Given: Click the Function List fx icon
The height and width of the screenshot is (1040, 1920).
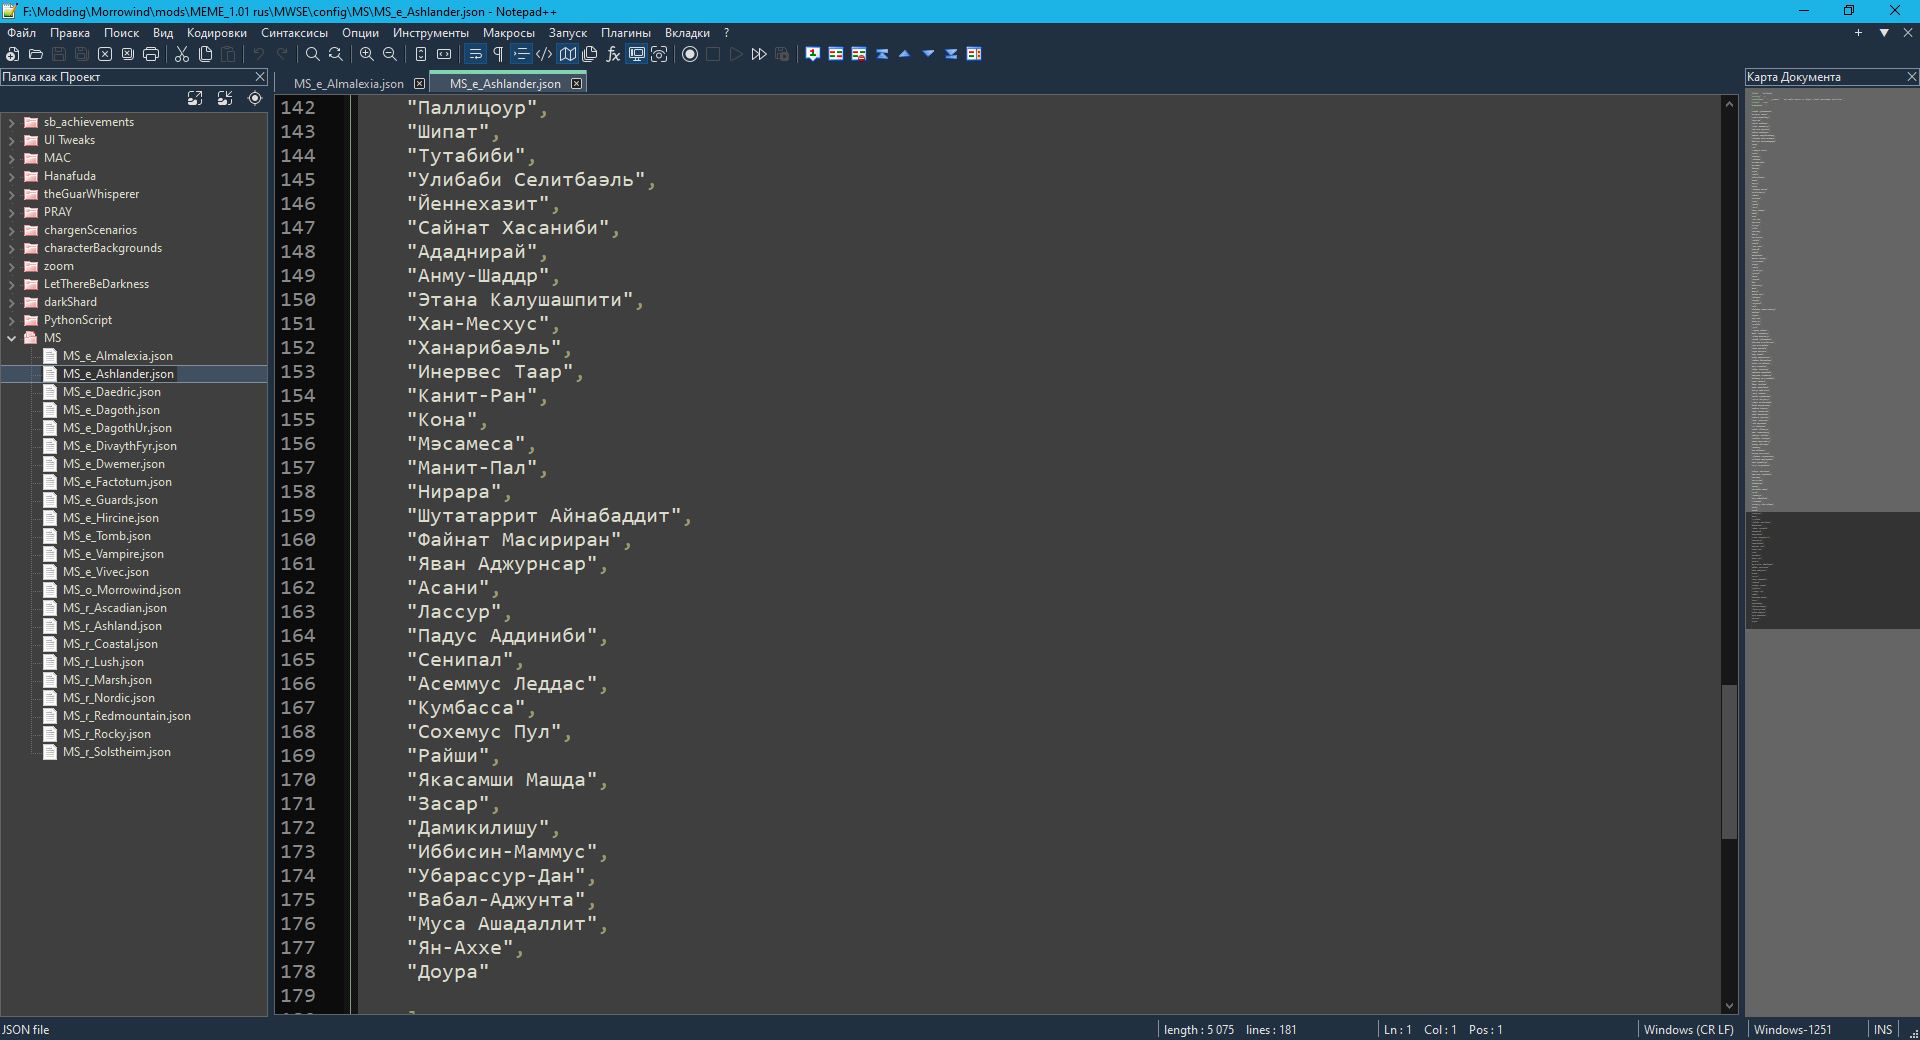Looking at the screenshot, I should tap(613, 54).
